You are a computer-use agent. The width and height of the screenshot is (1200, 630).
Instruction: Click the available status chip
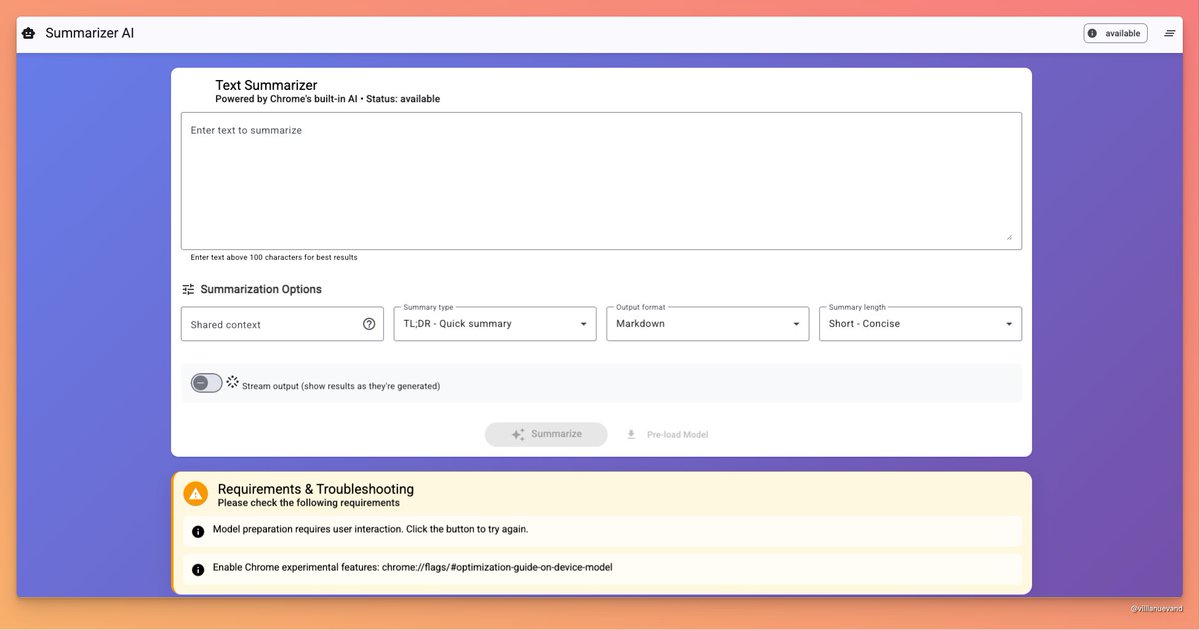click(1115, 33)
